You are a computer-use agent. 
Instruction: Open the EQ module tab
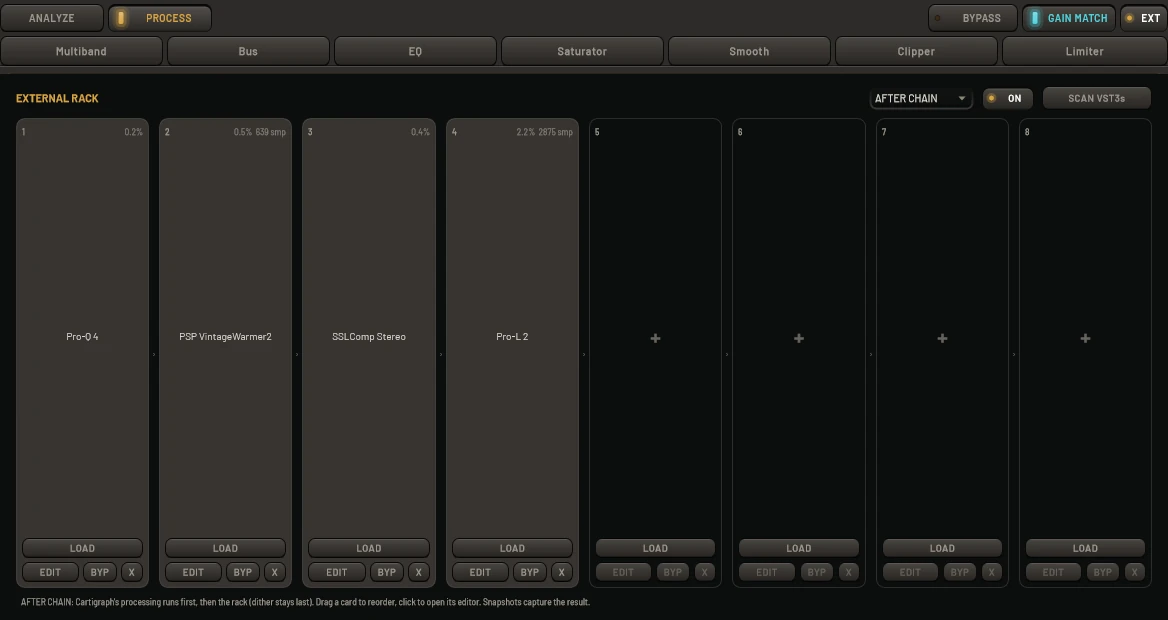click(415, 51)
